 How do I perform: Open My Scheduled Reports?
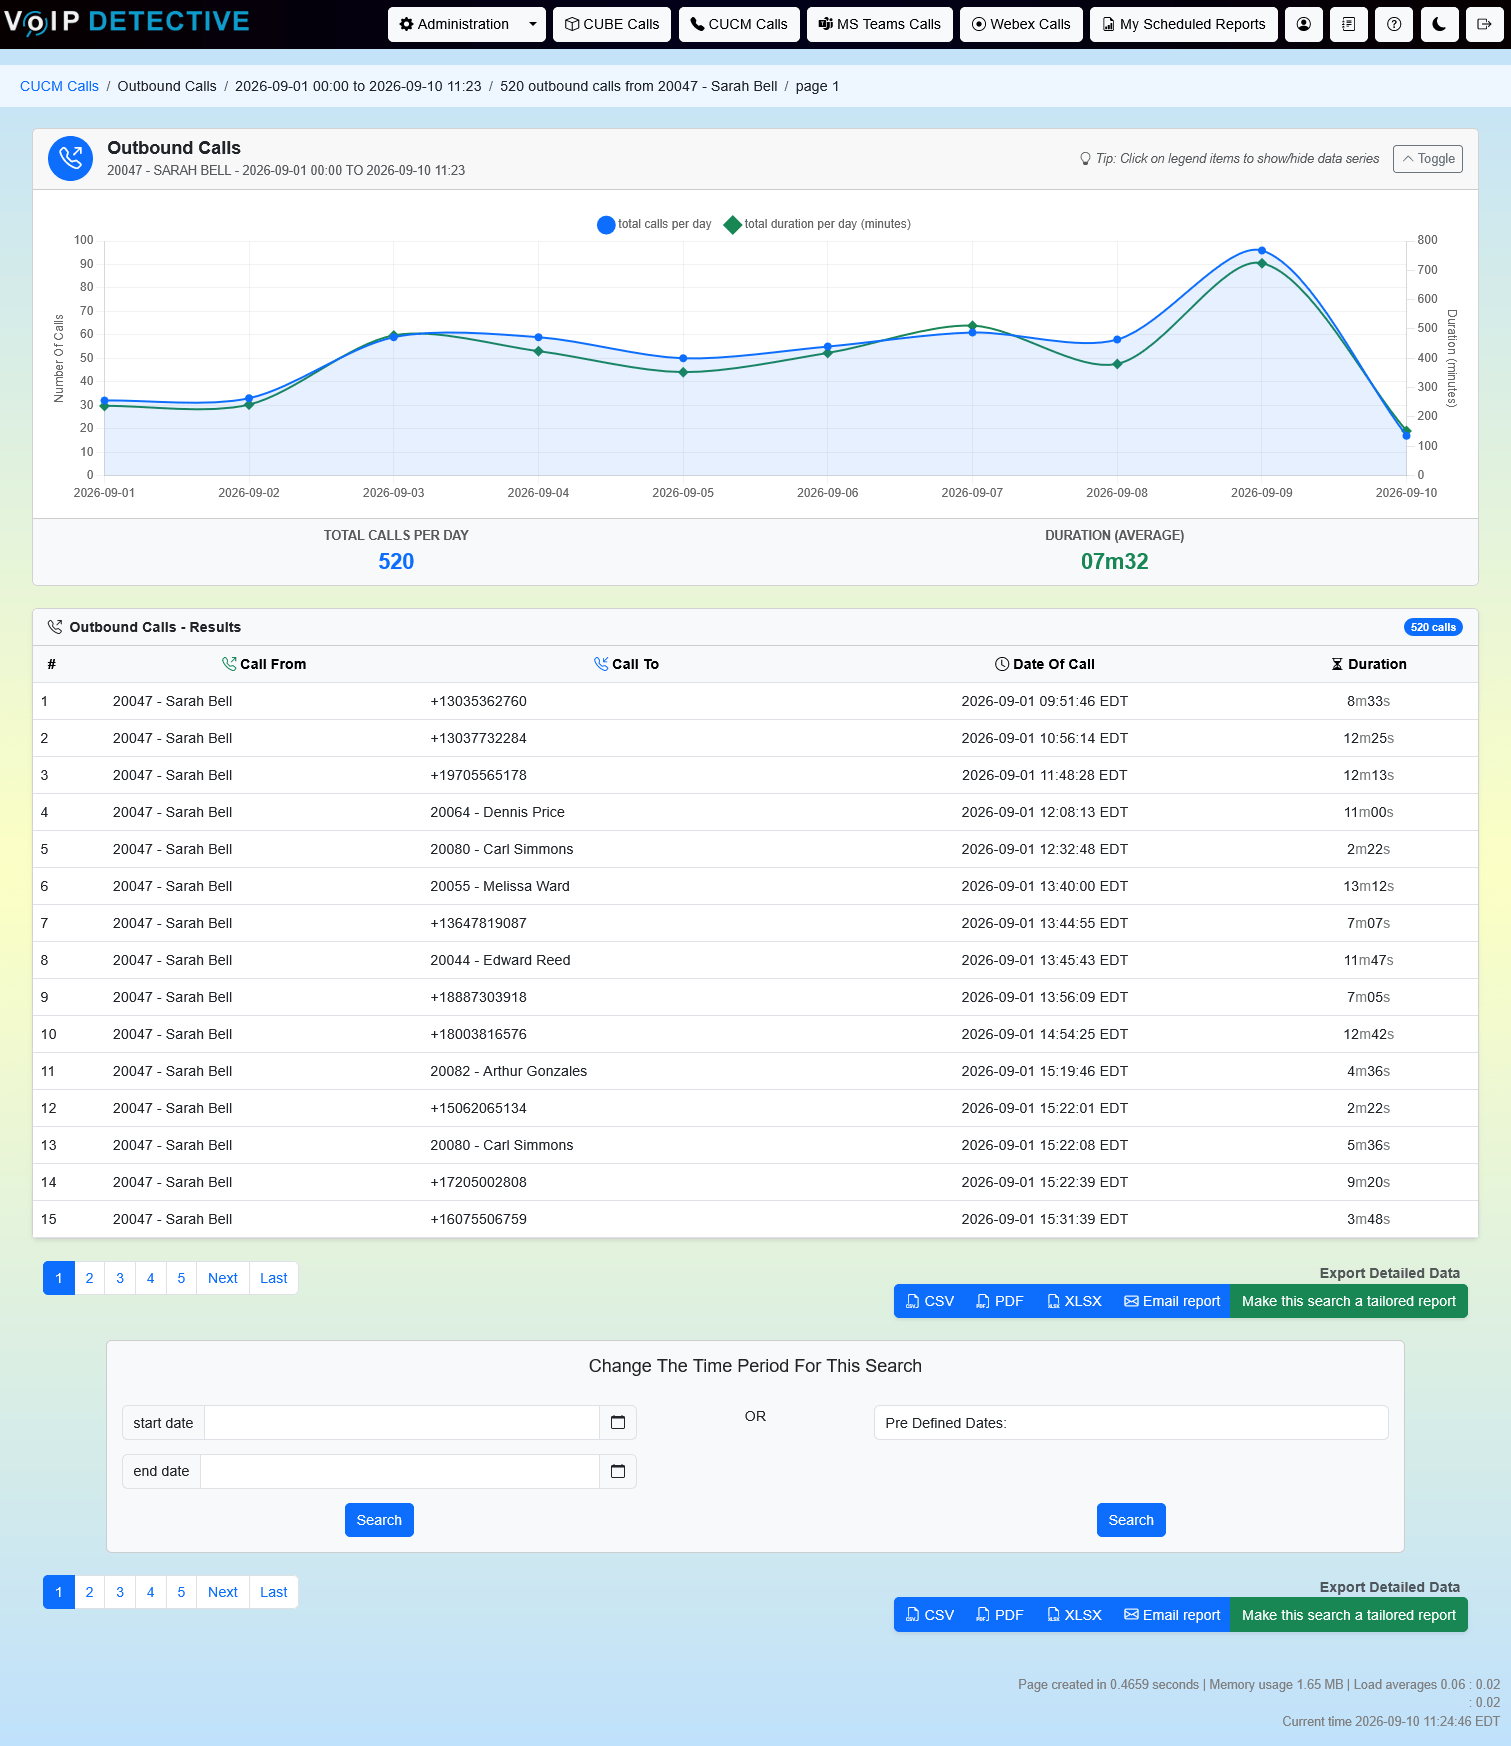(1184, 24)
